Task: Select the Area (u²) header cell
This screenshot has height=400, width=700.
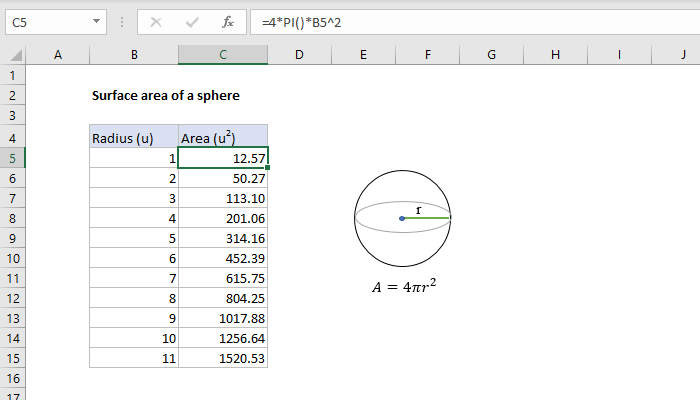Action: coord(223,137)
